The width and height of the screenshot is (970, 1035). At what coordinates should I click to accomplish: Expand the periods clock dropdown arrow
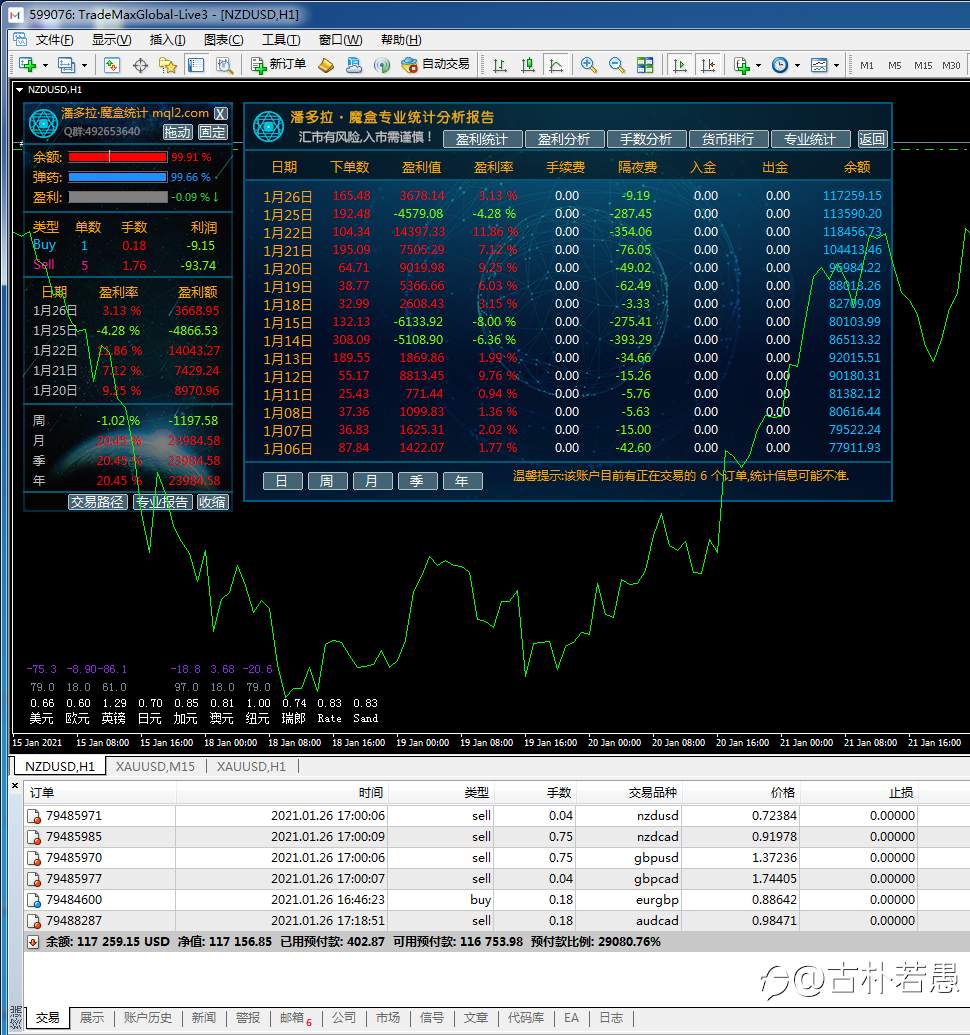[797, 65]
